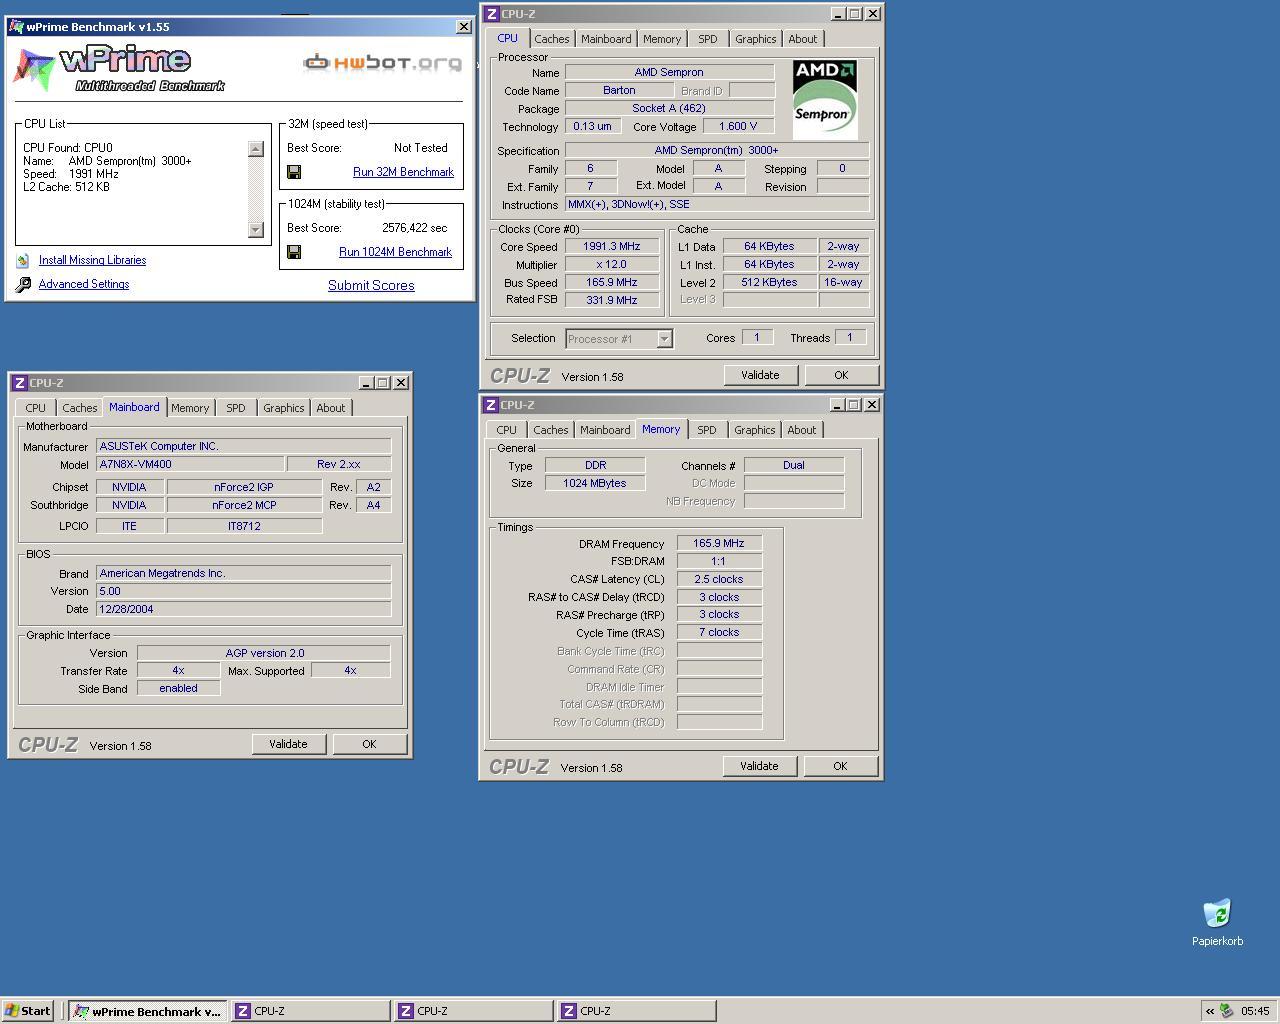
Task: Click the tray expand chevron in the taskbar
Action: [x=1210, y=1011]
